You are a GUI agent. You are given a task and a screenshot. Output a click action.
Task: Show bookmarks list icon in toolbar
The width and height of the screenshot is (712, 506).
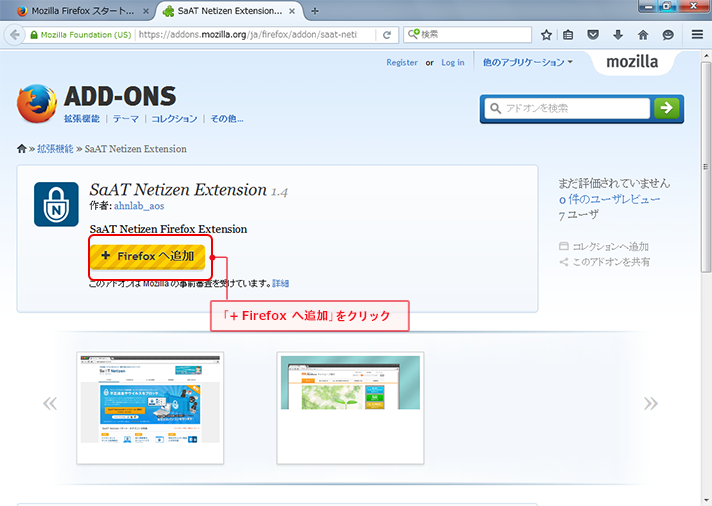(x=568, y=35)
